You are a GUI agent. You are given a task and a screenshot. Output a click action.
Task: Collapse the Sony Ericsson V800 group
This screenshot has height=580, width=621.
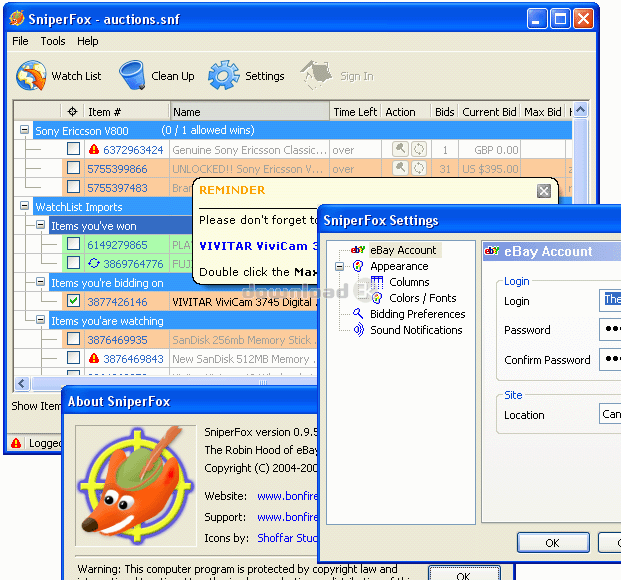tap(25, 130)
